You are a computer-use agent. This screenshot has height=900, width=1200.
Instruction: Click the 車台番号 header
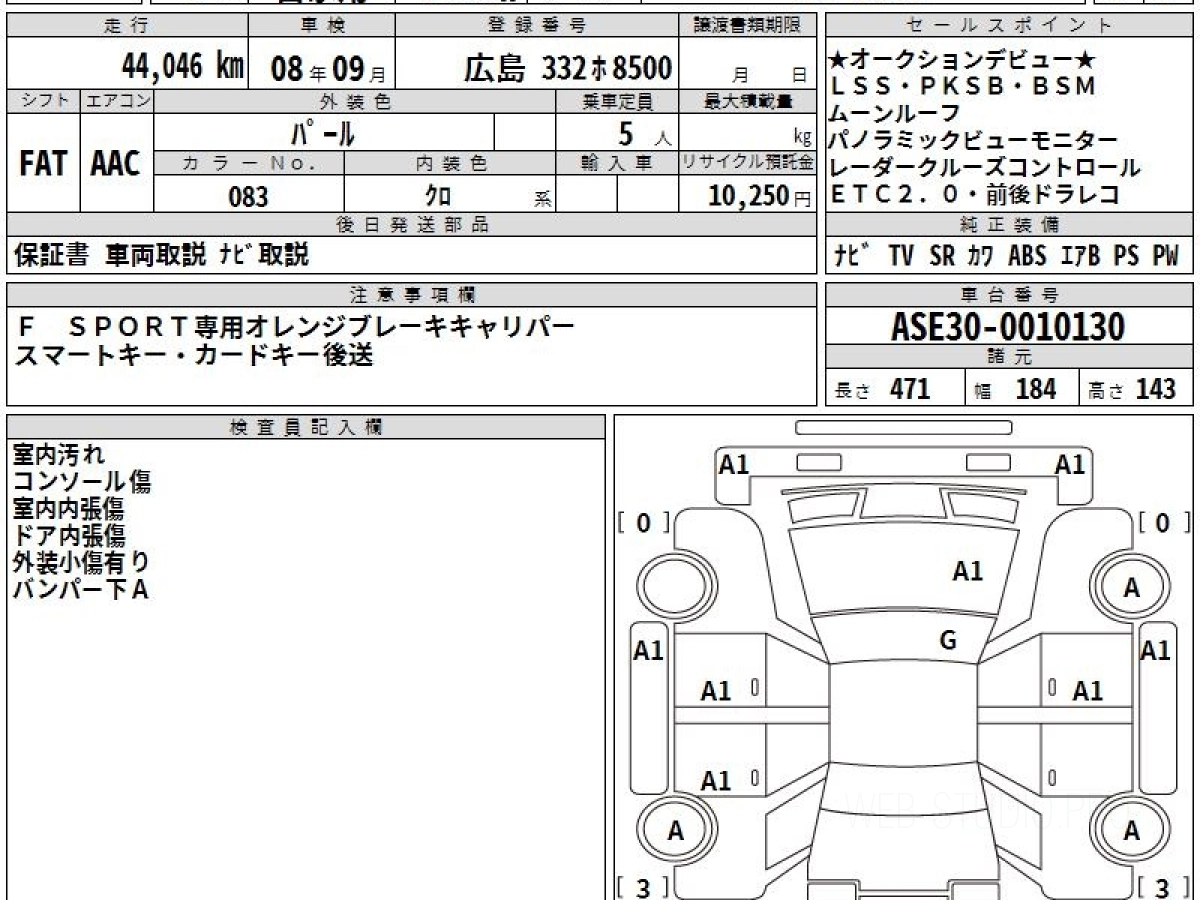pos(1010,295)
